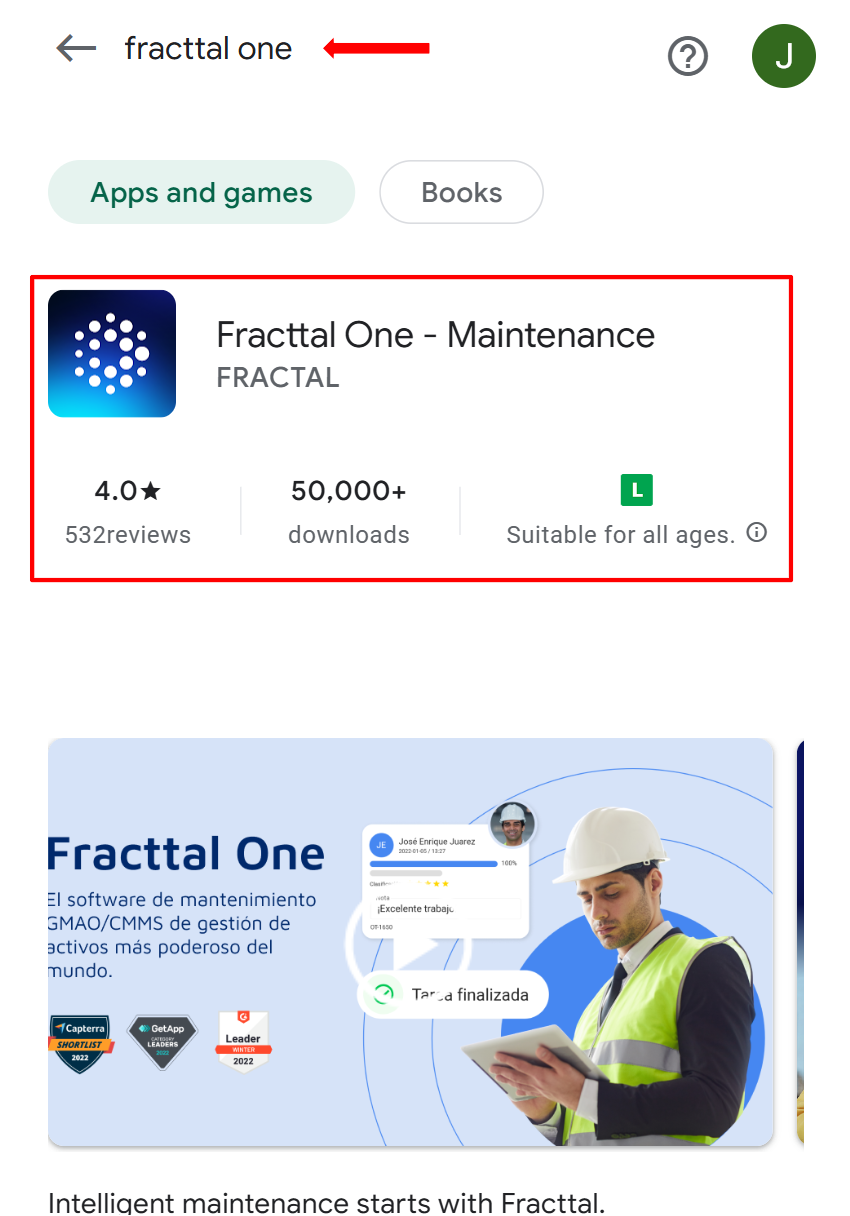This screenshot has width=850, height=1216.
Task: Click the Suitable for all ages text
Action: (620, 535)
